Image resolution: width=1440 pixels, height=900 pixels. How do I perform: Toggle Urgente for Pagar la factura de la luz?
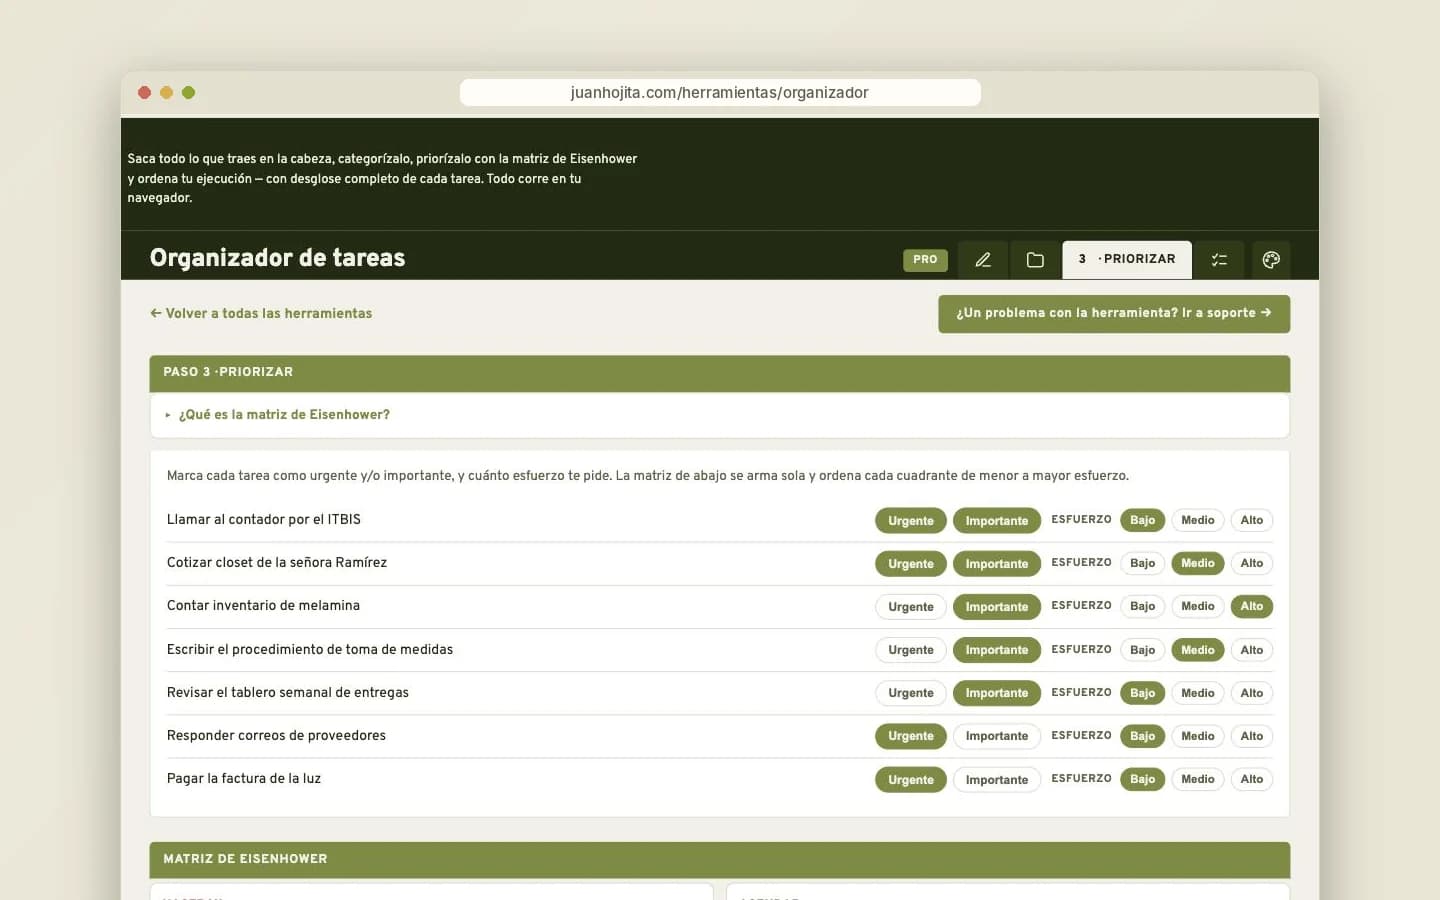coord(911,780)
